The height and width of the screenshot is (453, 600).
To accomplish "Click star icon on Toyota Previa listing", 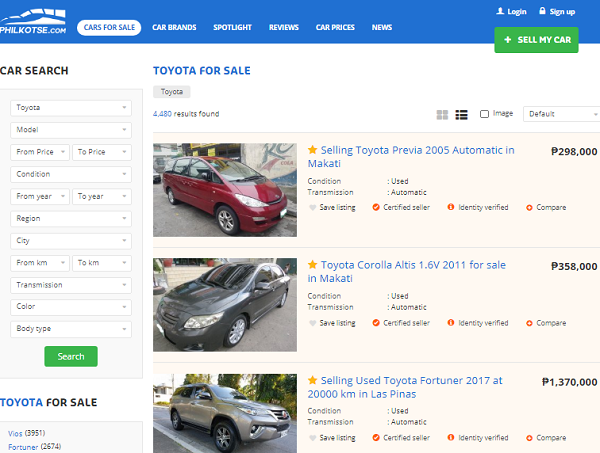I will [313, 150].
